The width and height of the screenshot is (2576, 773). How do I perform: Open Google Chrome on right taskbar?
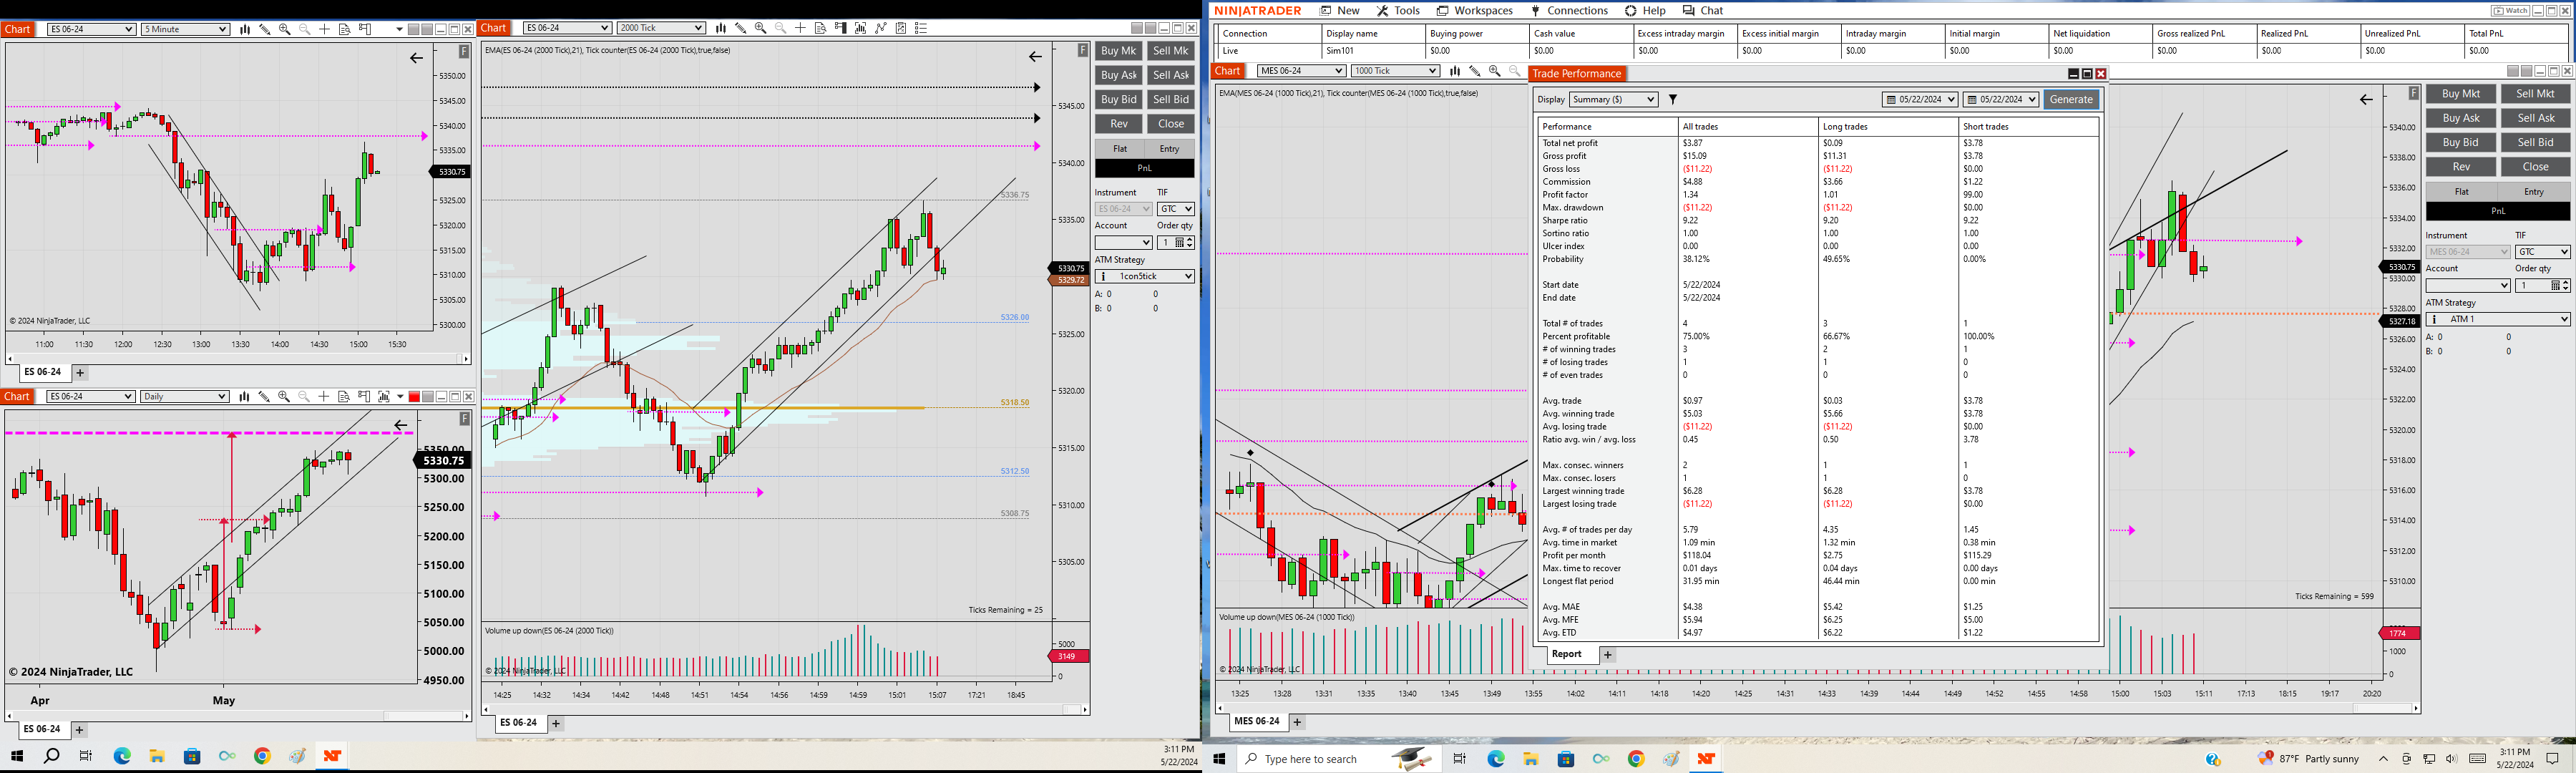tap(1636, 759)
